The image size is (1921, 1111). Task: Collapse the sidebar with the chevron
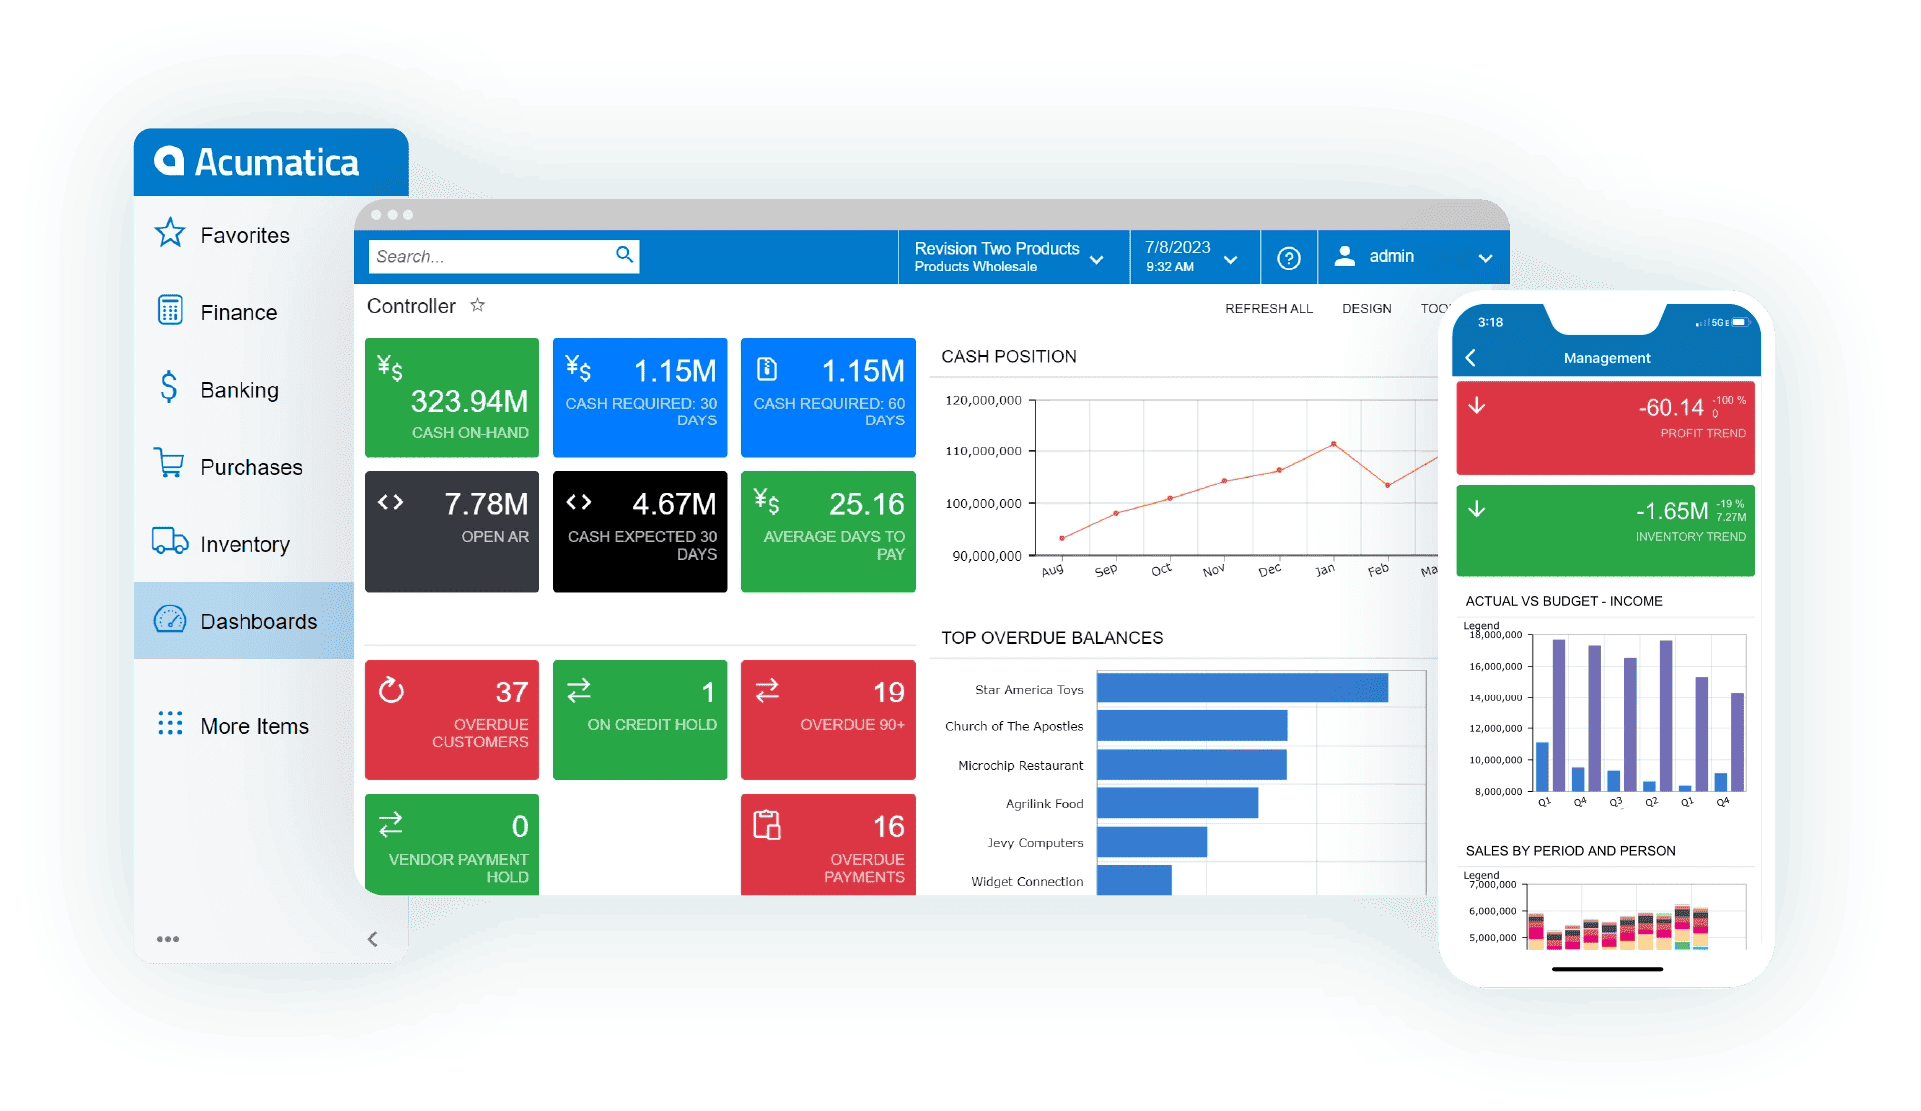coord(372,939)
